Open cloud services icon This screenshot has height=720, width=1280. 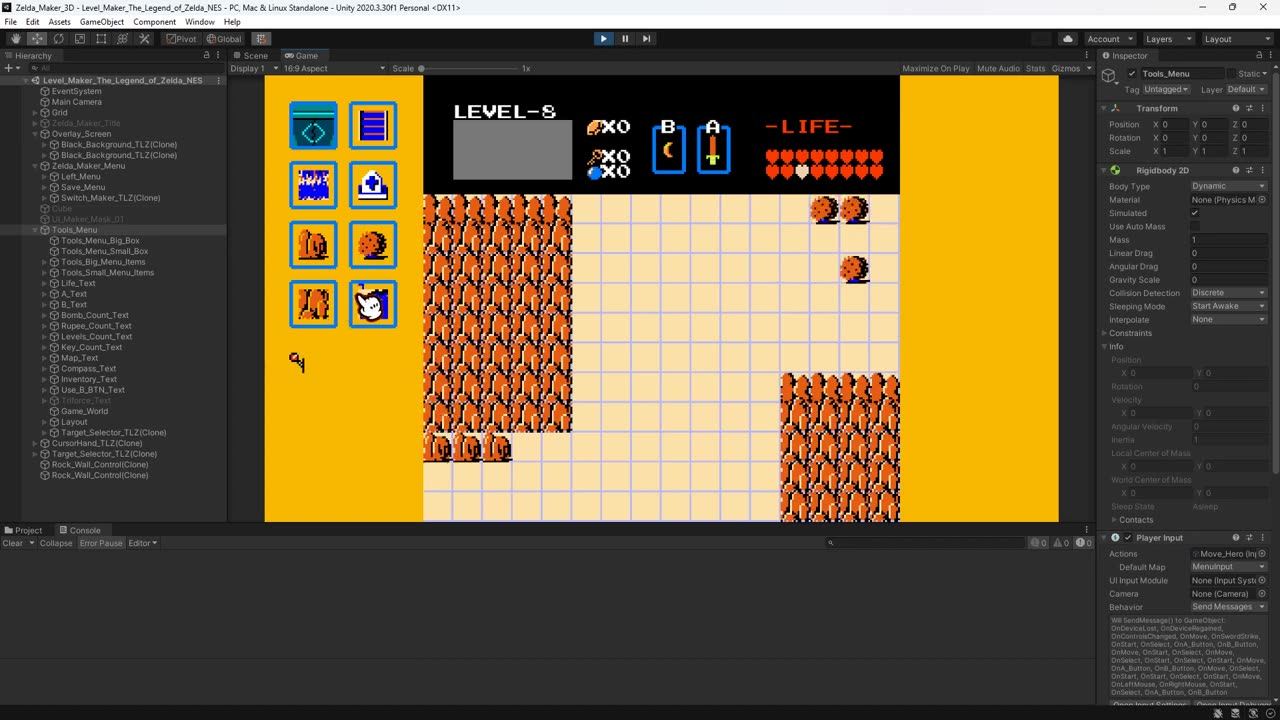pos(1068,39)
